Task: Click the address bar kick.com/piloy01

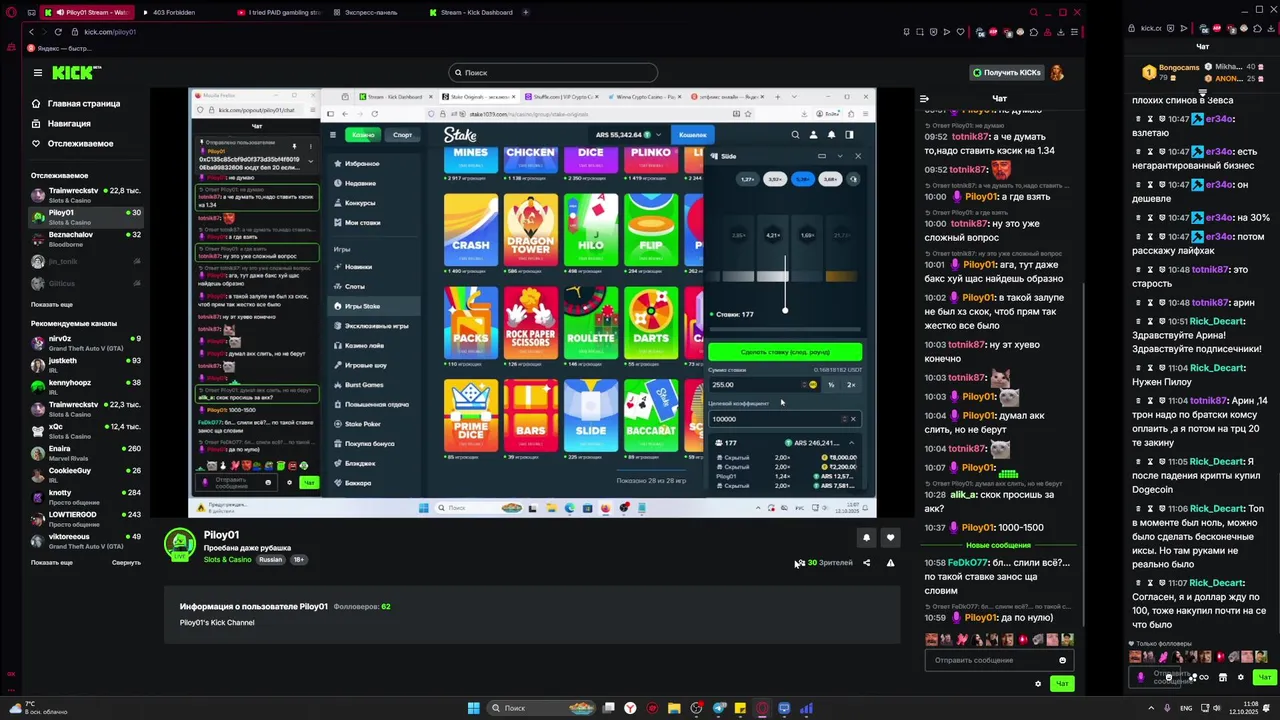Action: (110, 32)
